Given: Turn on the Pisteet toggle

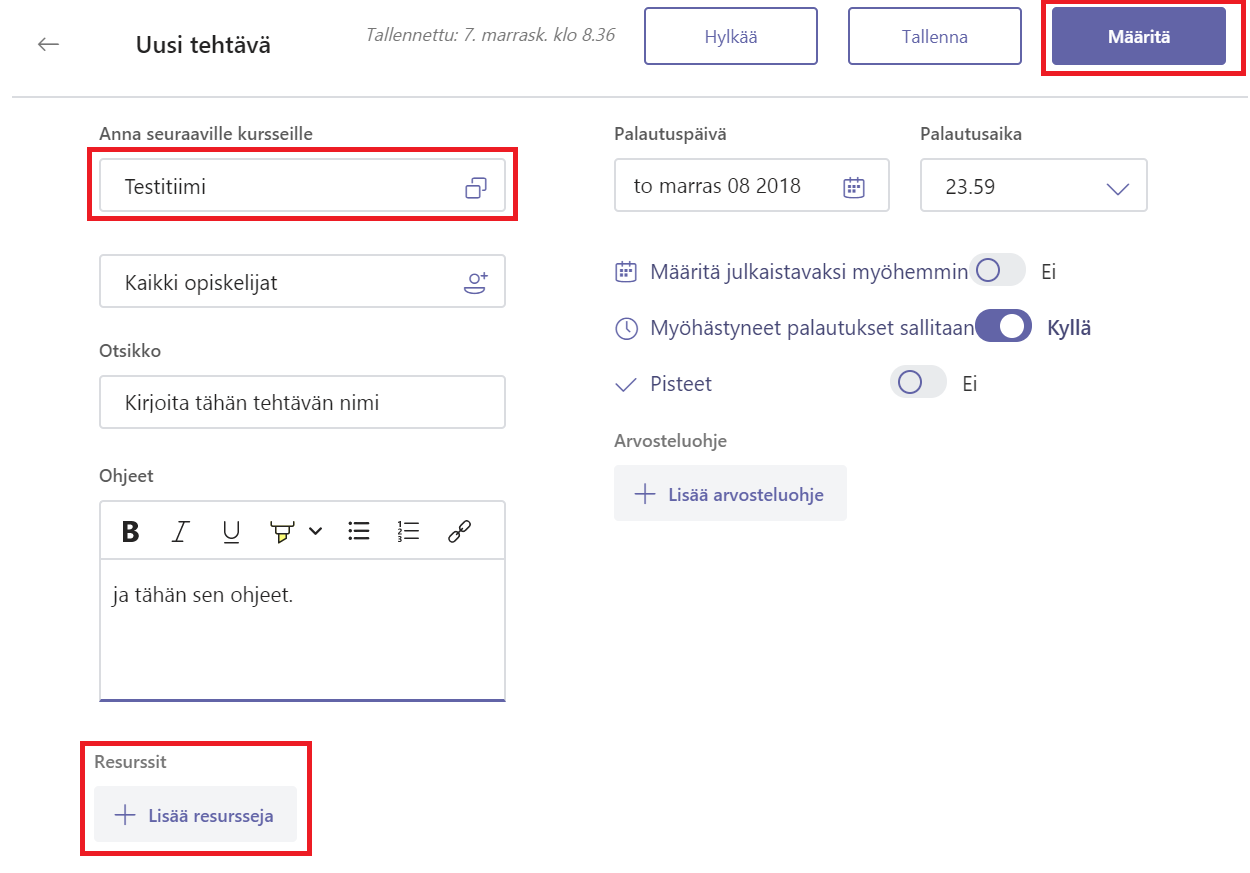Looking at the screenshot, I should coord(918,383).
